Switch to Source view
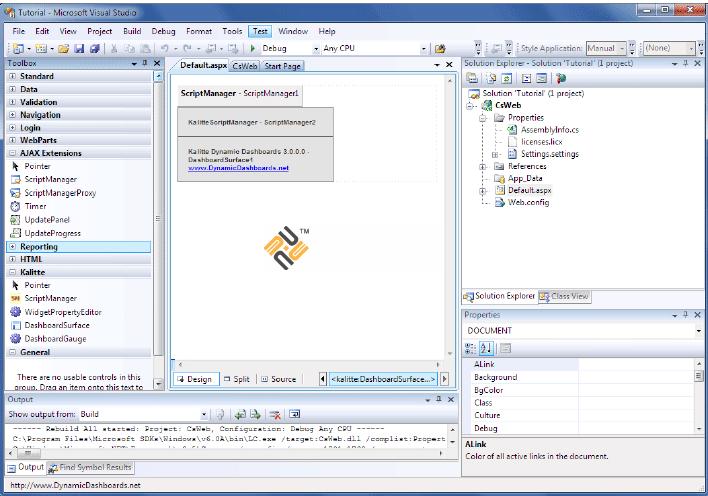This screenshot has height=496, width=708. click(x=279, y=379)
